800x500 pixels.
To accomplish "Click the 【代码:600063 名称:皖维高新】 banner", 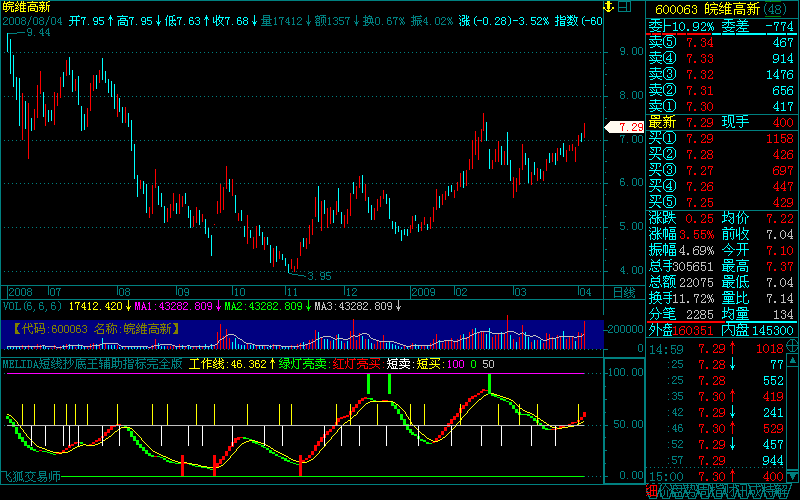I will [x=96, y=329].
